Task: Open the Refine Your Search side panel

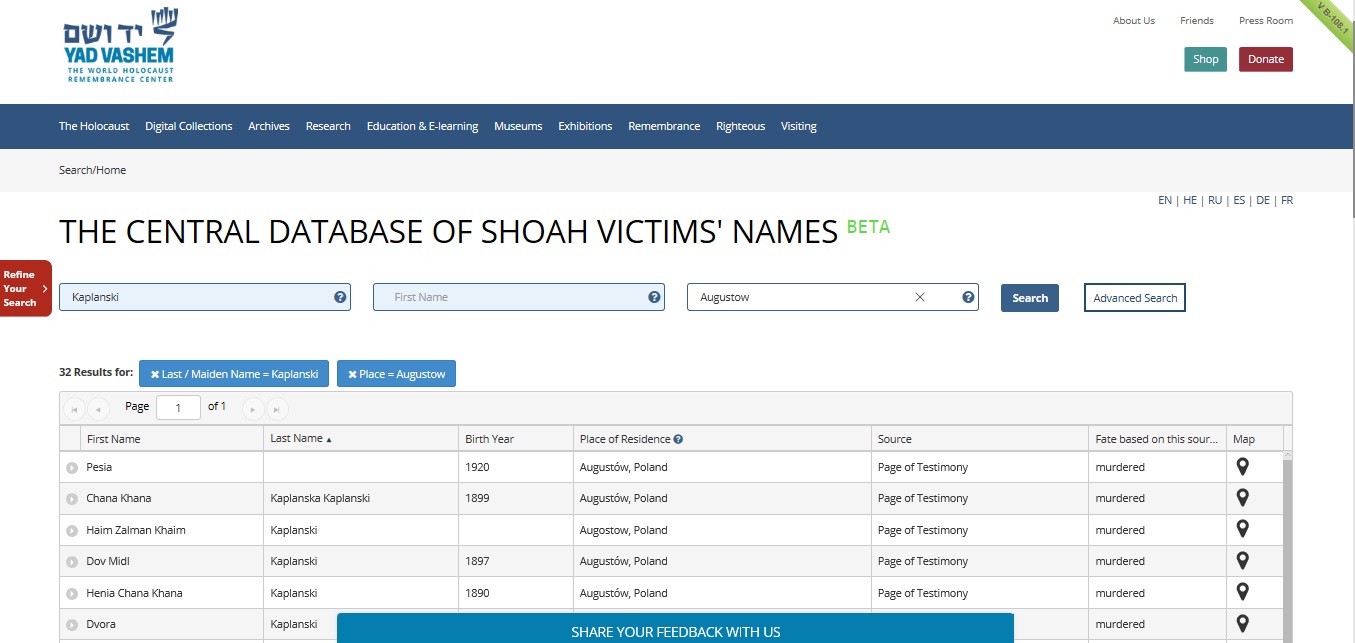Action: click(25, 288)
